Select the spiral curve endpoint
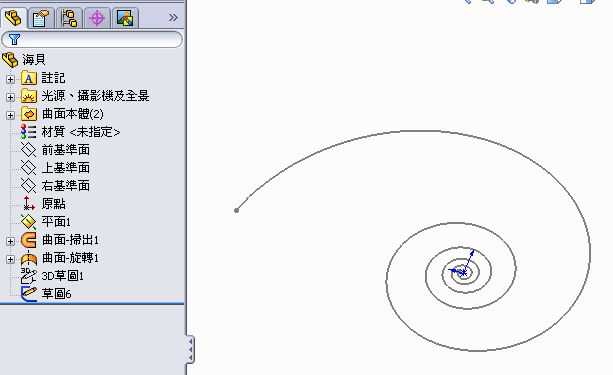The image size is (613, 375). pyautogui.click(x=236, y=210)
